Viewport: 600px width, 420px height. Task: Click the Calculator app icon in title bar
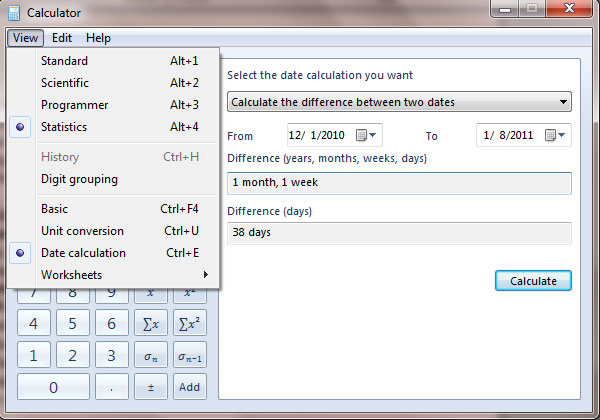[14, 13]
